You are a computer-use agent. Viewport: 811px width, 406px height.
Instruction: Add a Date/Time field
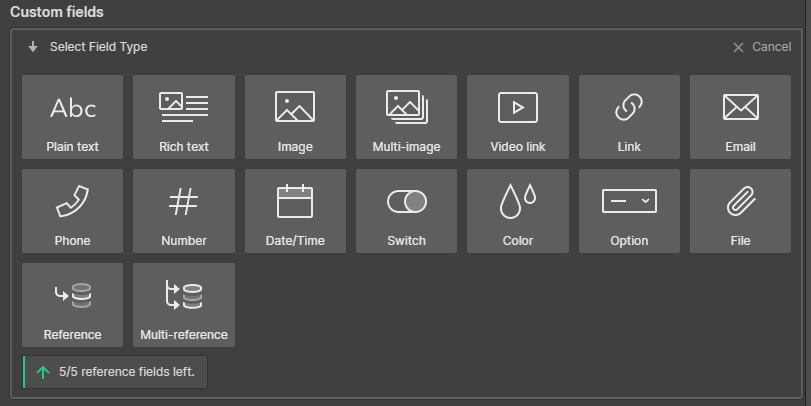[x=295, y=211]
